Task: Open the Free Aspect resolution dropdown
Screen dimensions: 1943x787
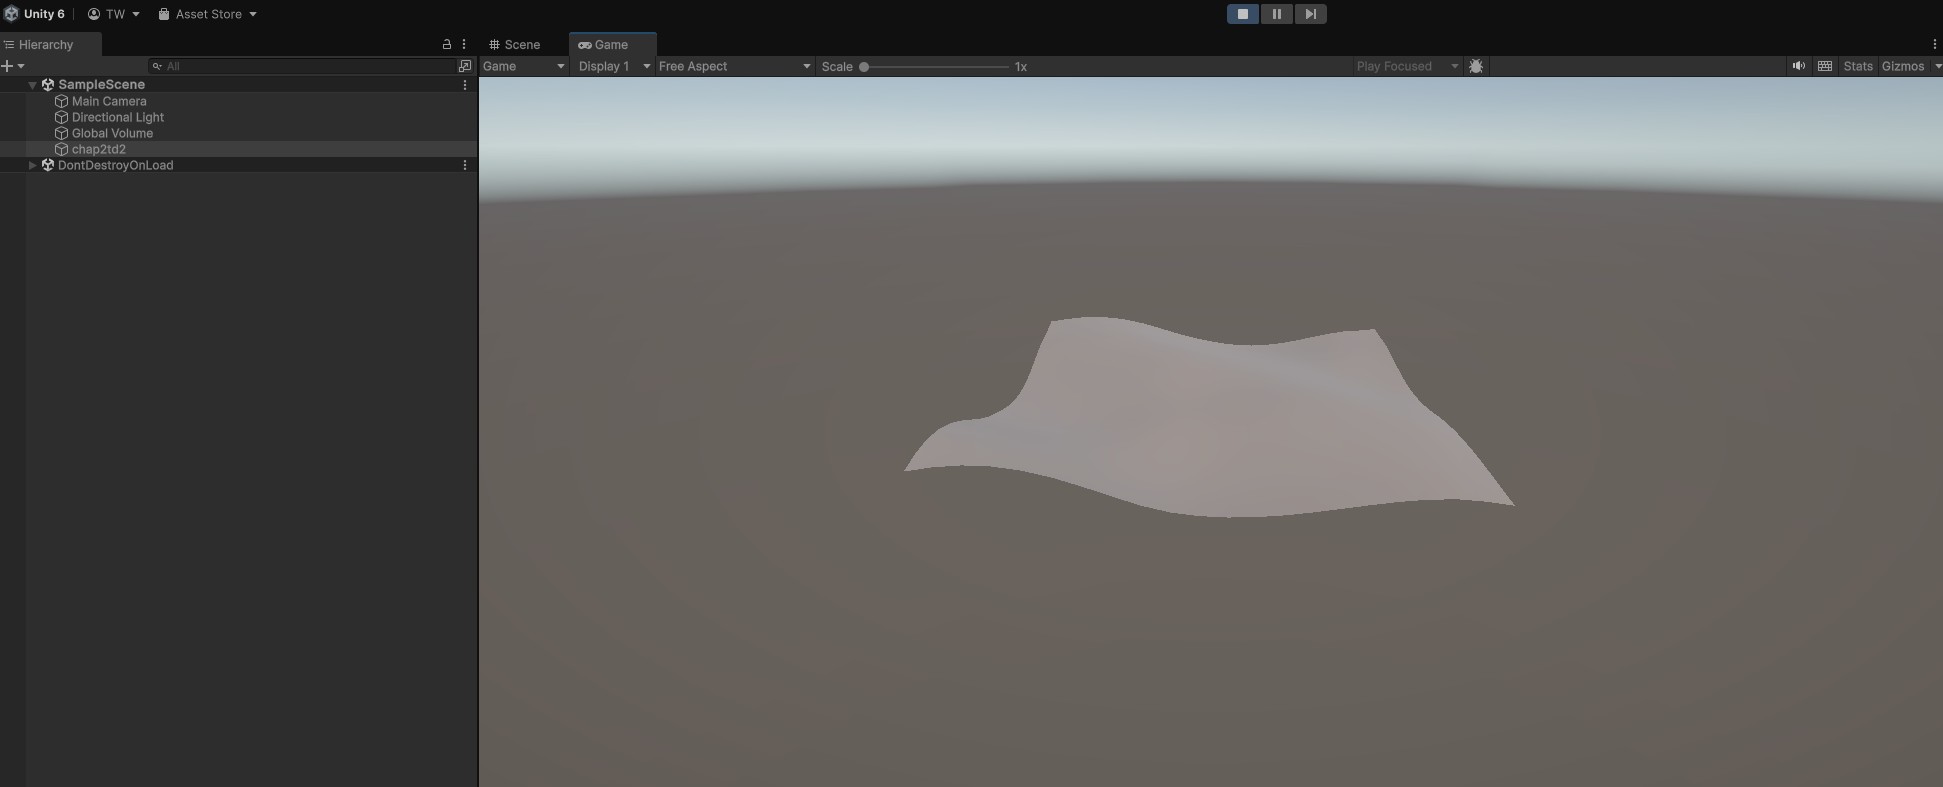Action: point(734,66)
